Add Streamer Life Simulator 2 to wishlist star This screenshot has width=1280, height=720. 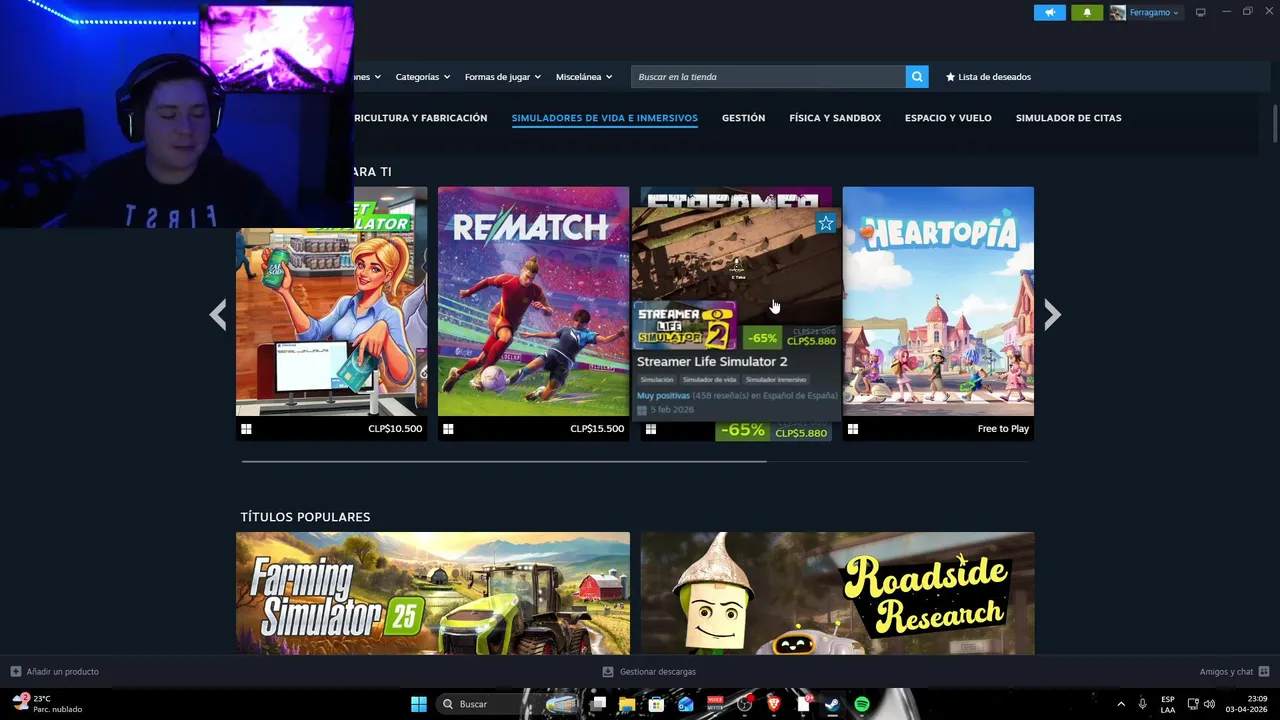point(826,223)
